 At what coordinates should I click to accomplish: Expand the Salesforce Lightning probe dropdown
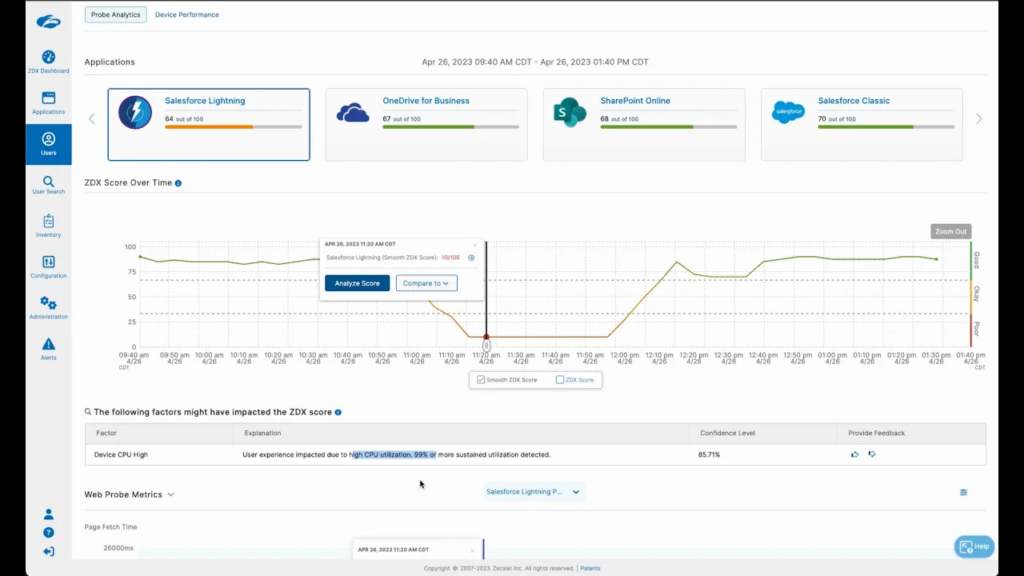point(534,492)
